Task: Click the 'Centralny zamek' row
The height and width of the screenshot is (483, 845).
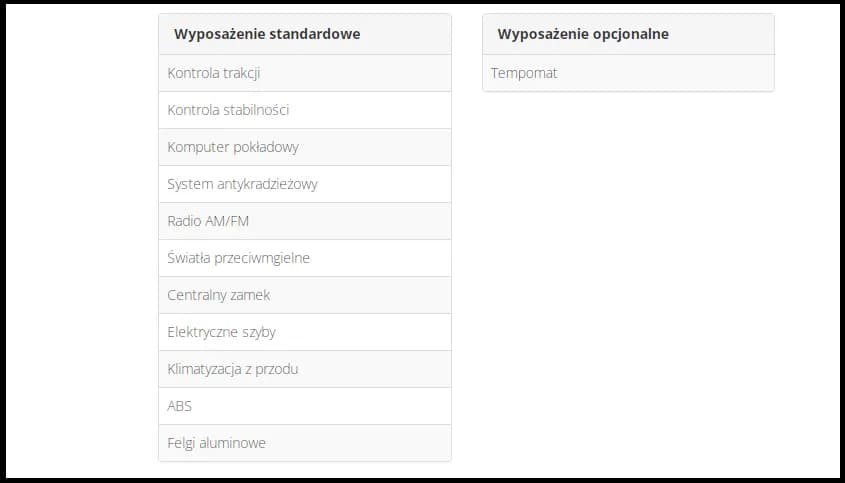Action: [x=304, y=295]
